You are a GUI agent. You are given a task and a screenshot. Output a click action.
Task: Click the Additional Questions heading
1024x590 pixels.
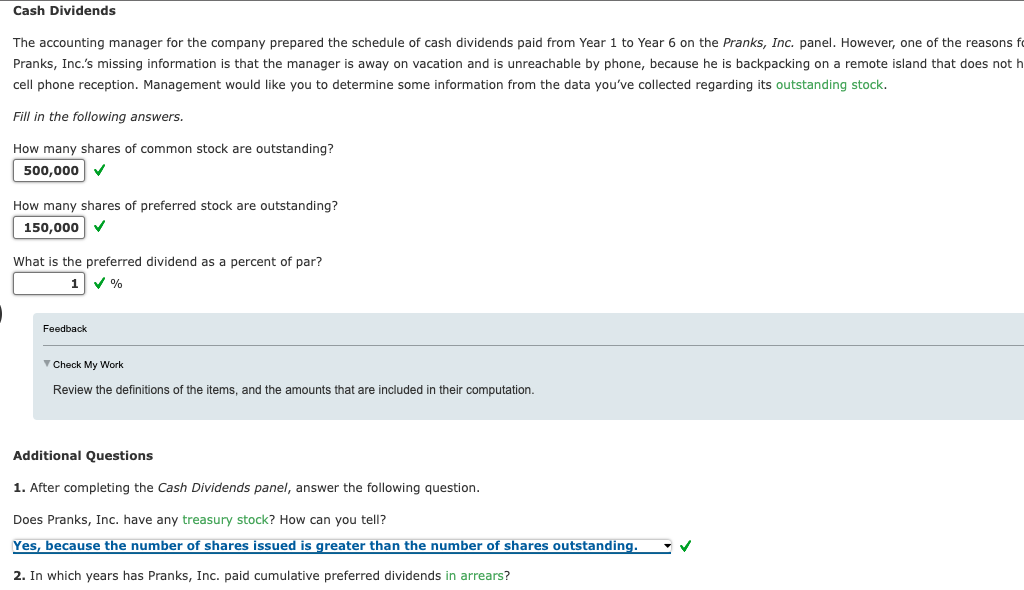pos(83,455)
